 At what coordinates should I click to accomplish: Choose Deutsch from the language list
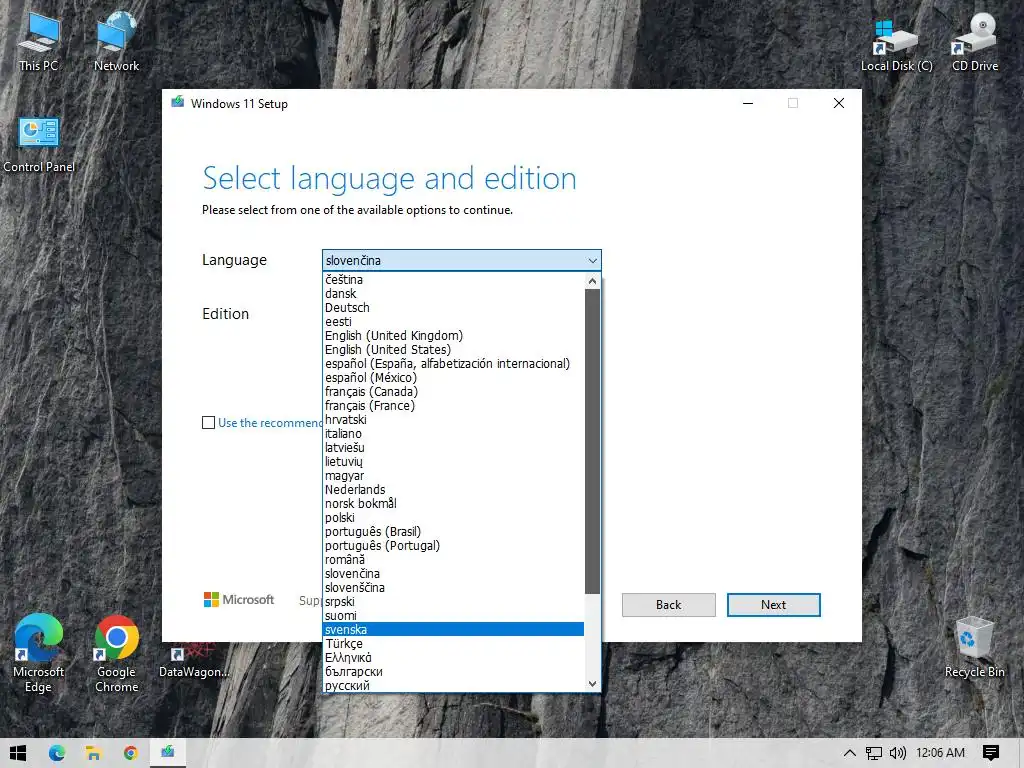(x=454, y=308)
